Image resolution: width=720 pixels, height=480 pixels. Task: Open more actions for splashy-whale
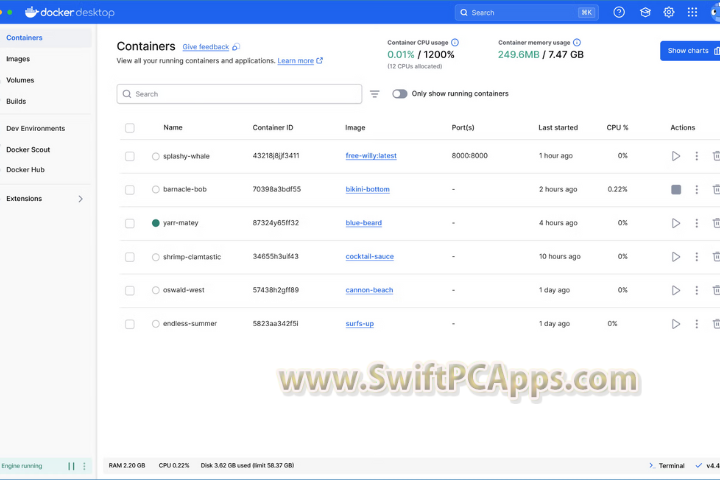[697, 156]
